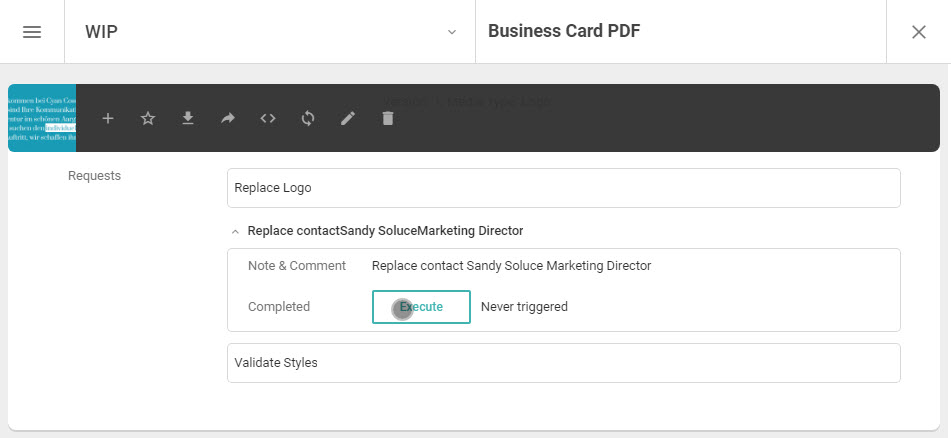Download the asset using download icon

pyautogui.click(x=188, y=118)
